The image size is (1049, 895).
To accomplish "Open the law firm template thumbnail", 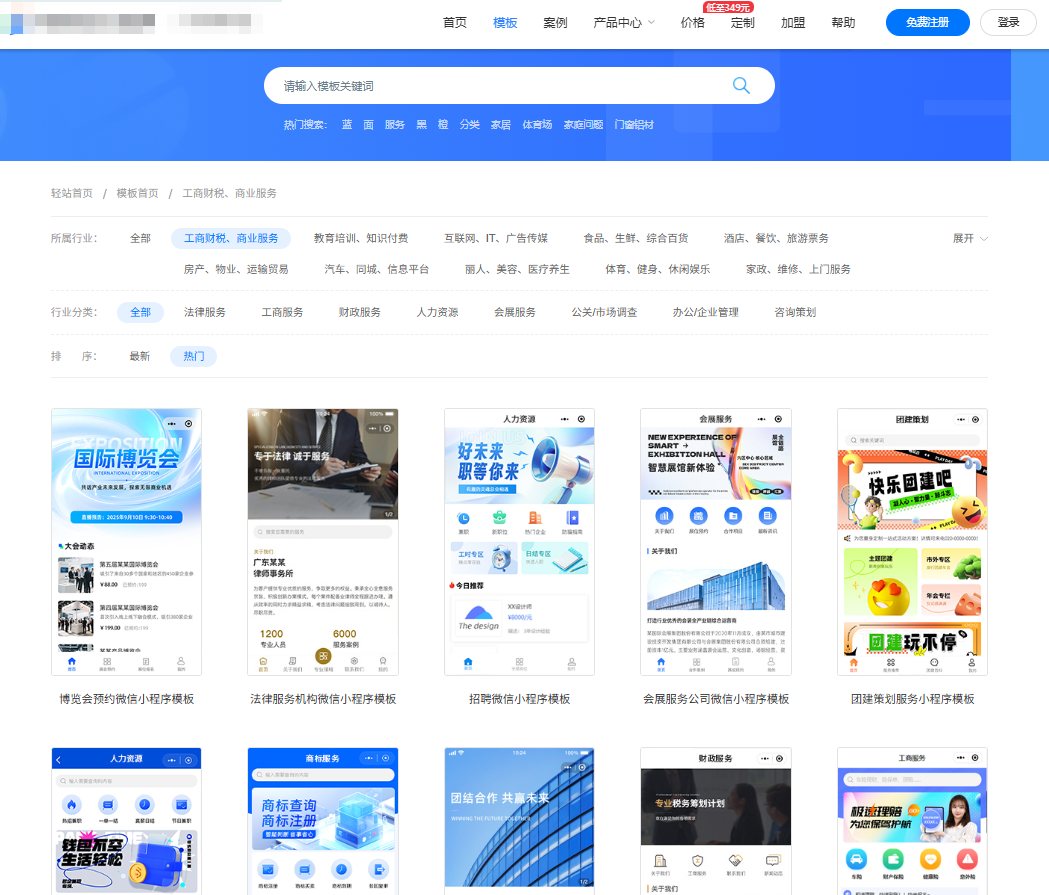I will (x=323, y=542).
